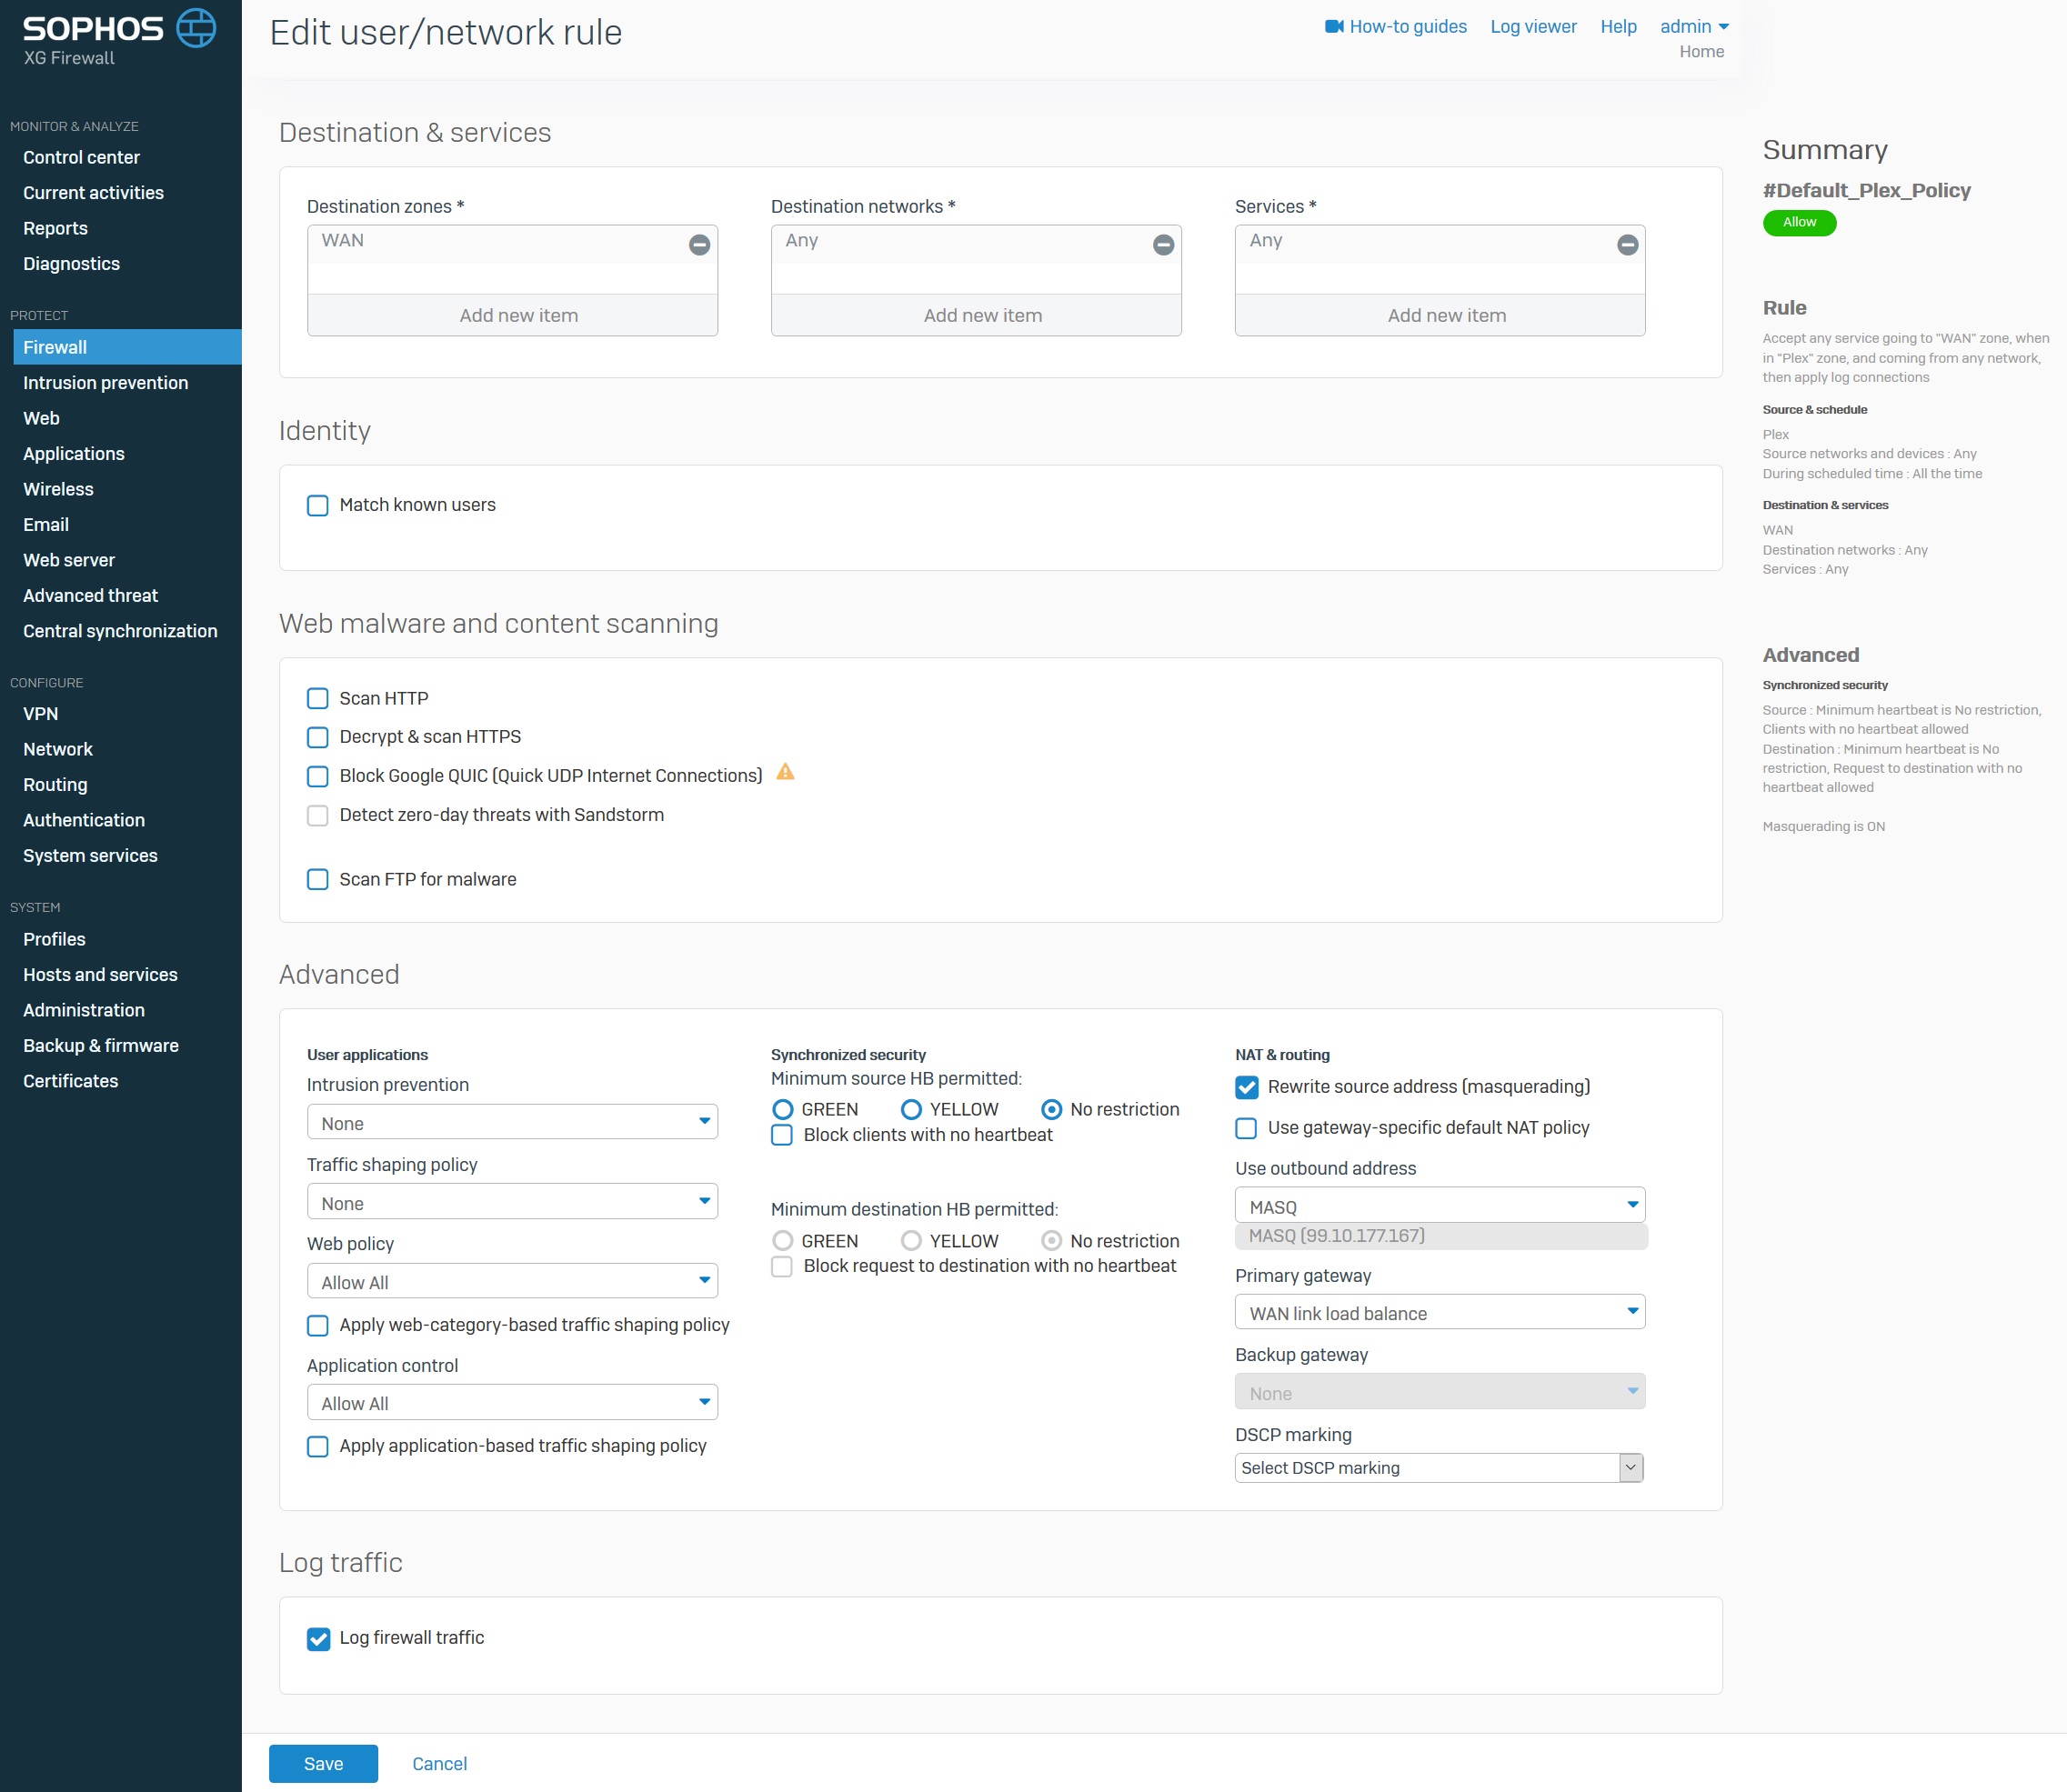Remove Any from Destination networks

(1163, 244)
